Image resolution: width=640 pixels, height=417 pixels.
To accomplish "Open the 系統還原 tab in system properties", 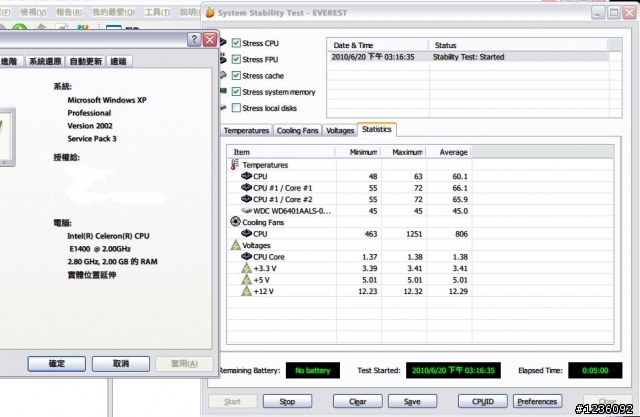I will (45, 62).
